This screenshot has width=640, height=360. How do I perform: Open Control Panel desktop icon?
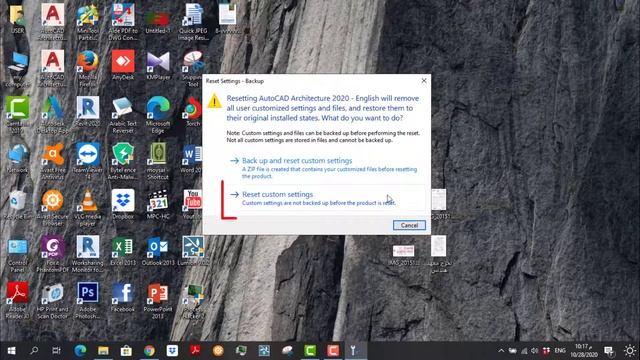tap(17, 255)
